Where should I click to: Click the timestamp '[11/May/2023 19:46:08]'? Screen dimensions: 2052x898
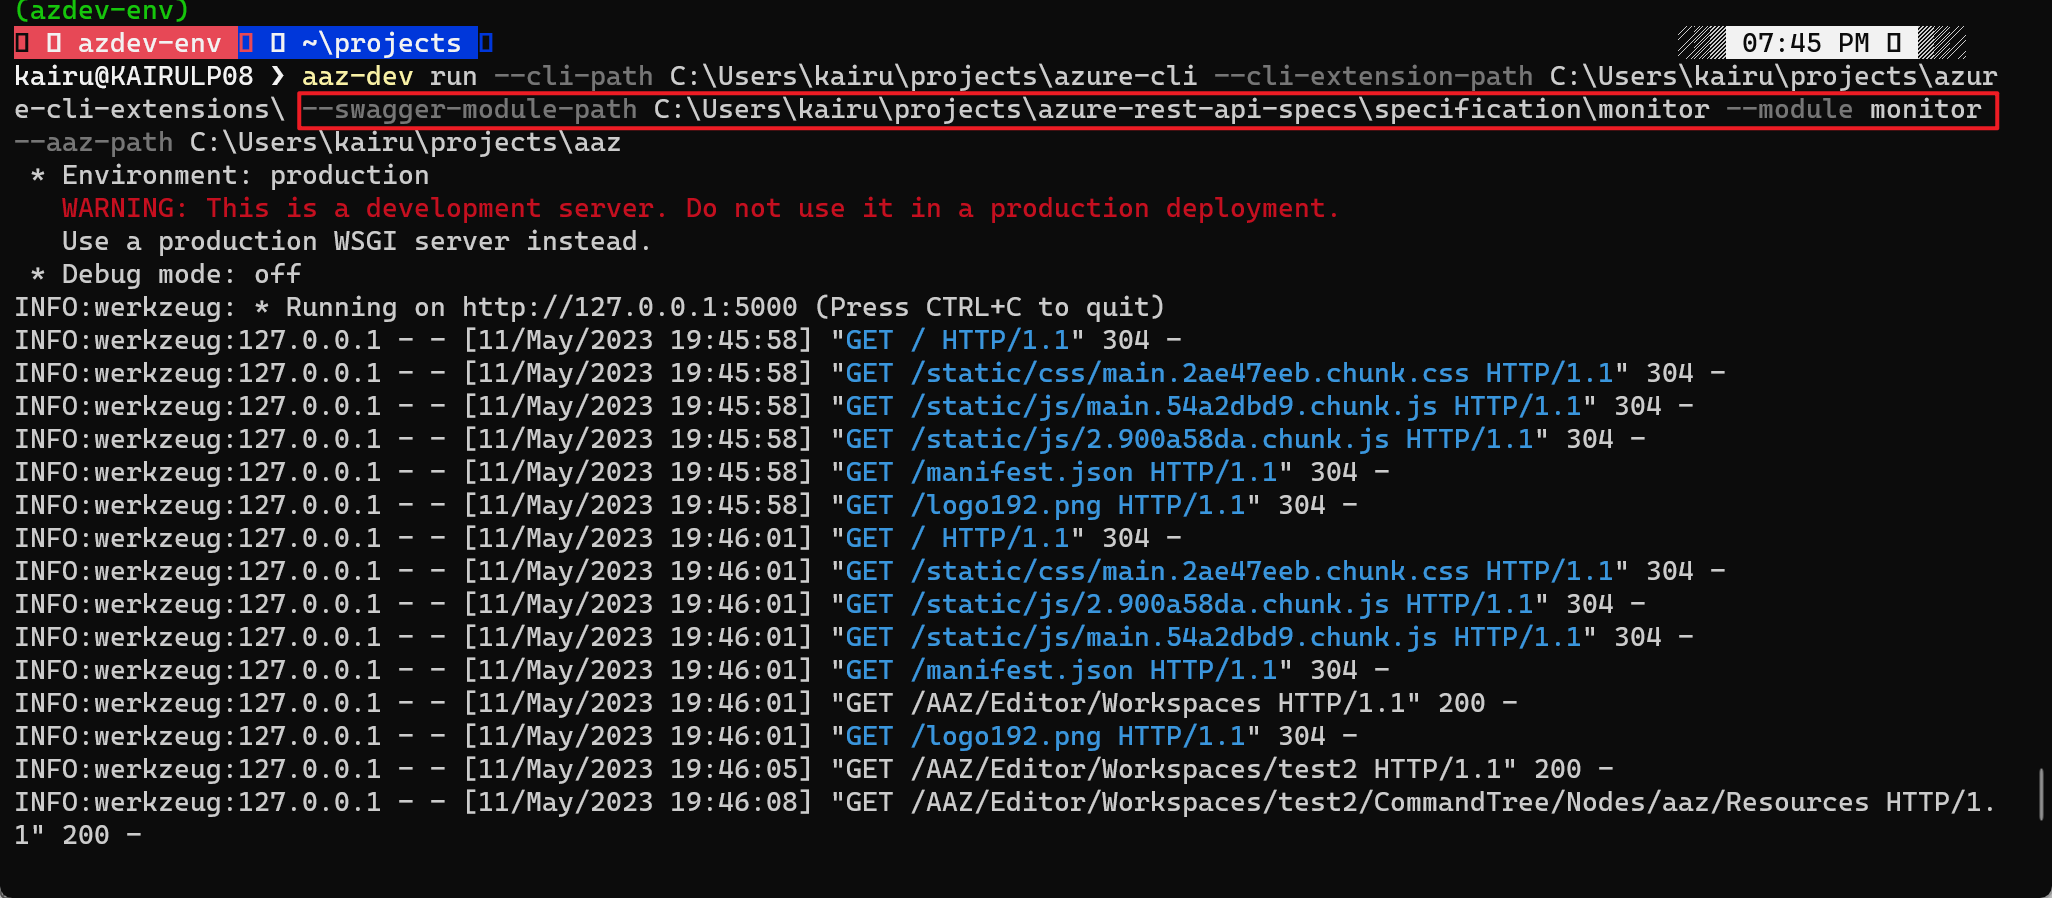click(x=638, y=802)
